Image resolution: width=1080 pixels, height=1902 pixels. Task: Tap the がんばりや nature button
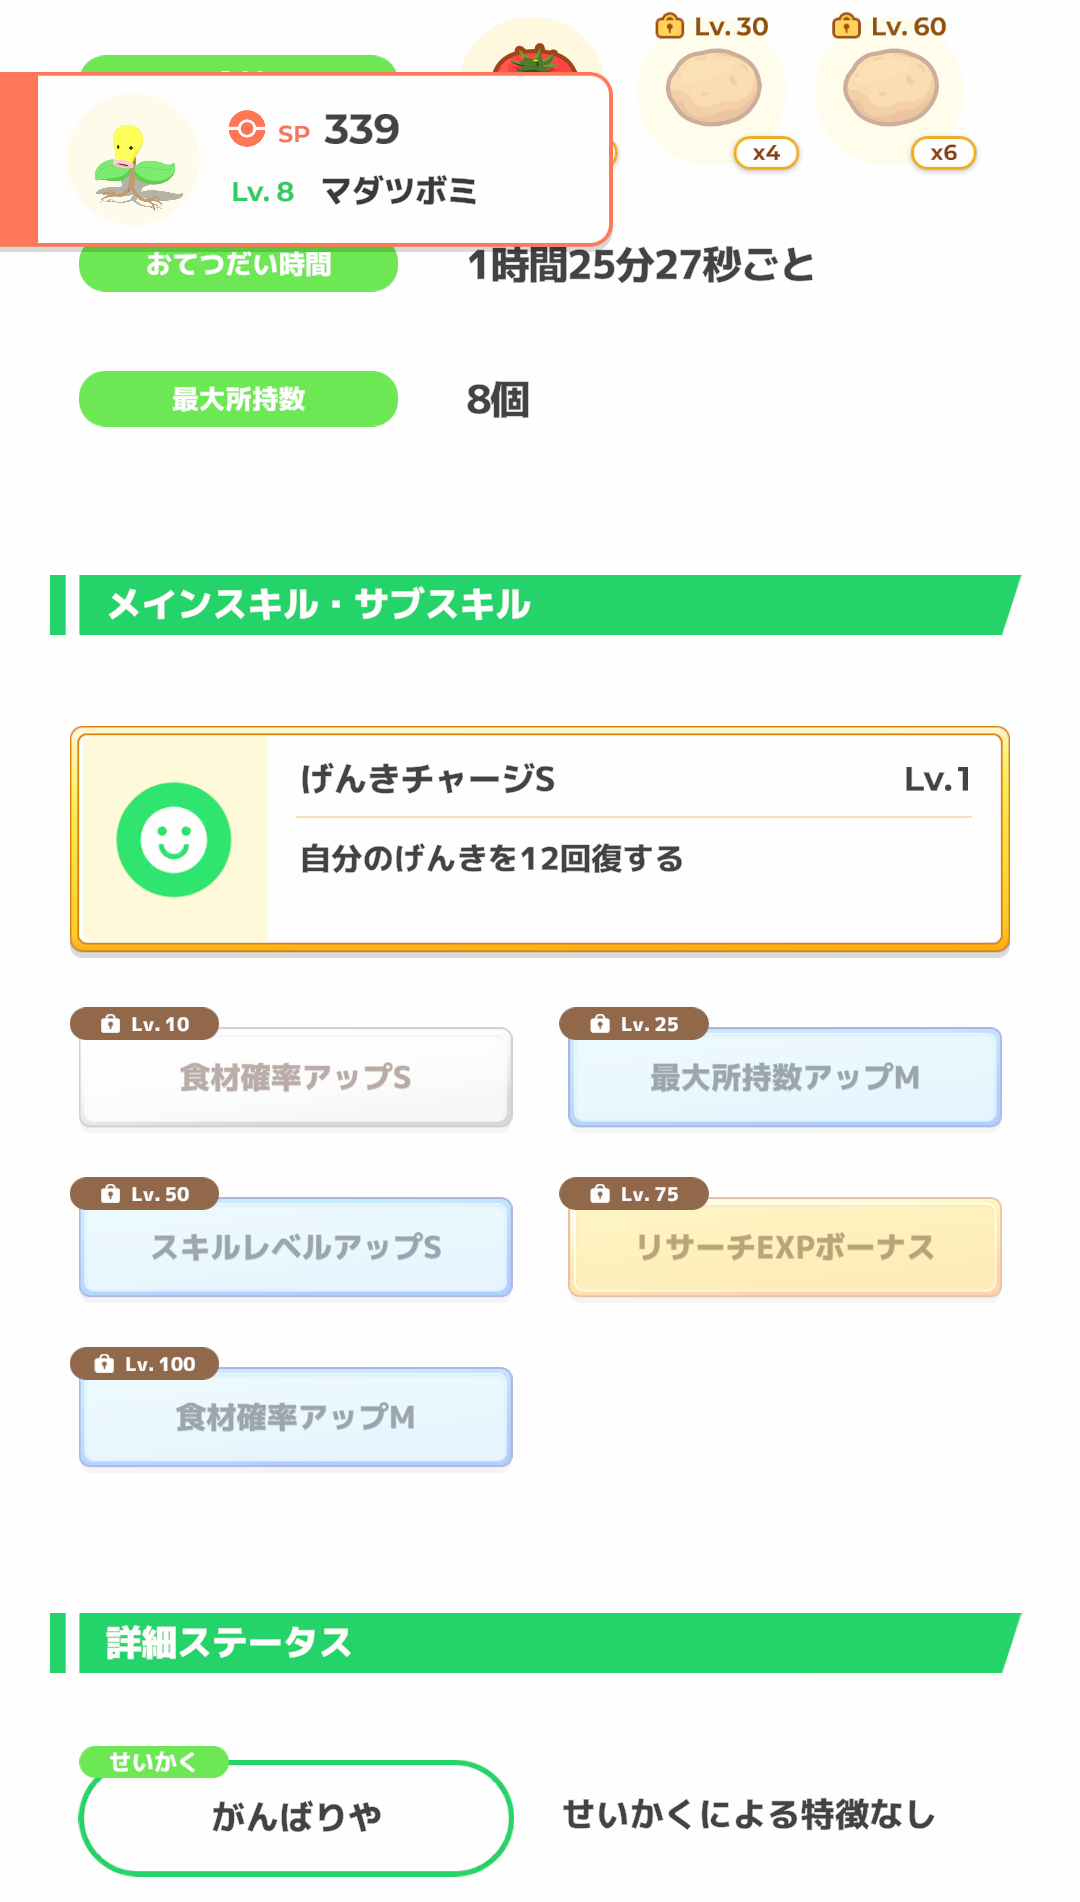(296, 1817)
